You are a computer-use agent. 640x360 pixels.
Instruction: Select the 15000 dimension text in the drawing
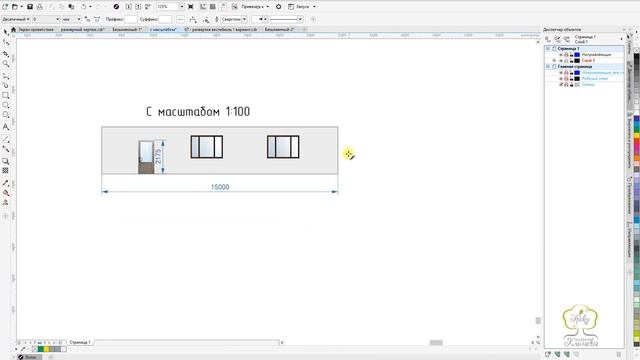tap(220, 187)
